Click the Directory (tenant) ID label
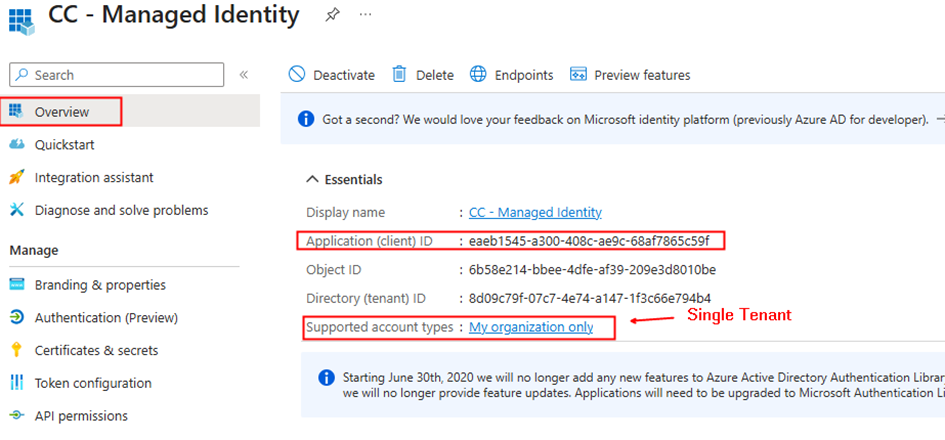The width and height of the screenshot is (945, 440). pos(366,298)
